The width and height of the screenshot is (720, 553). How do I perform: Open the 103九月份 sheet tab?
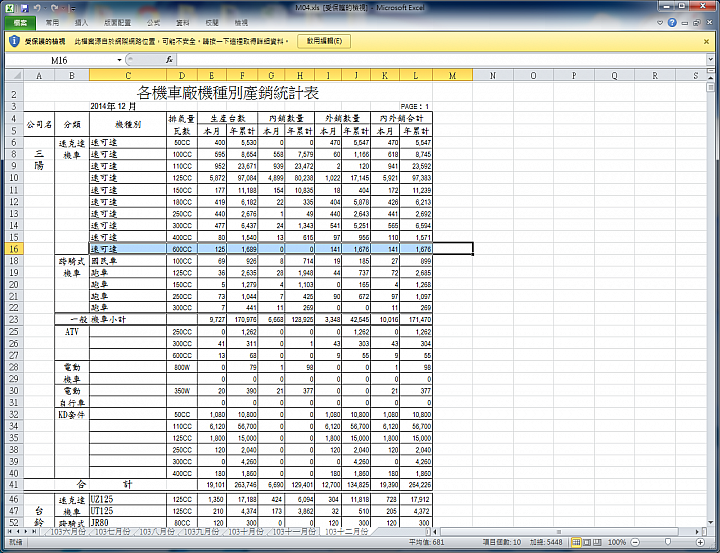202,531
